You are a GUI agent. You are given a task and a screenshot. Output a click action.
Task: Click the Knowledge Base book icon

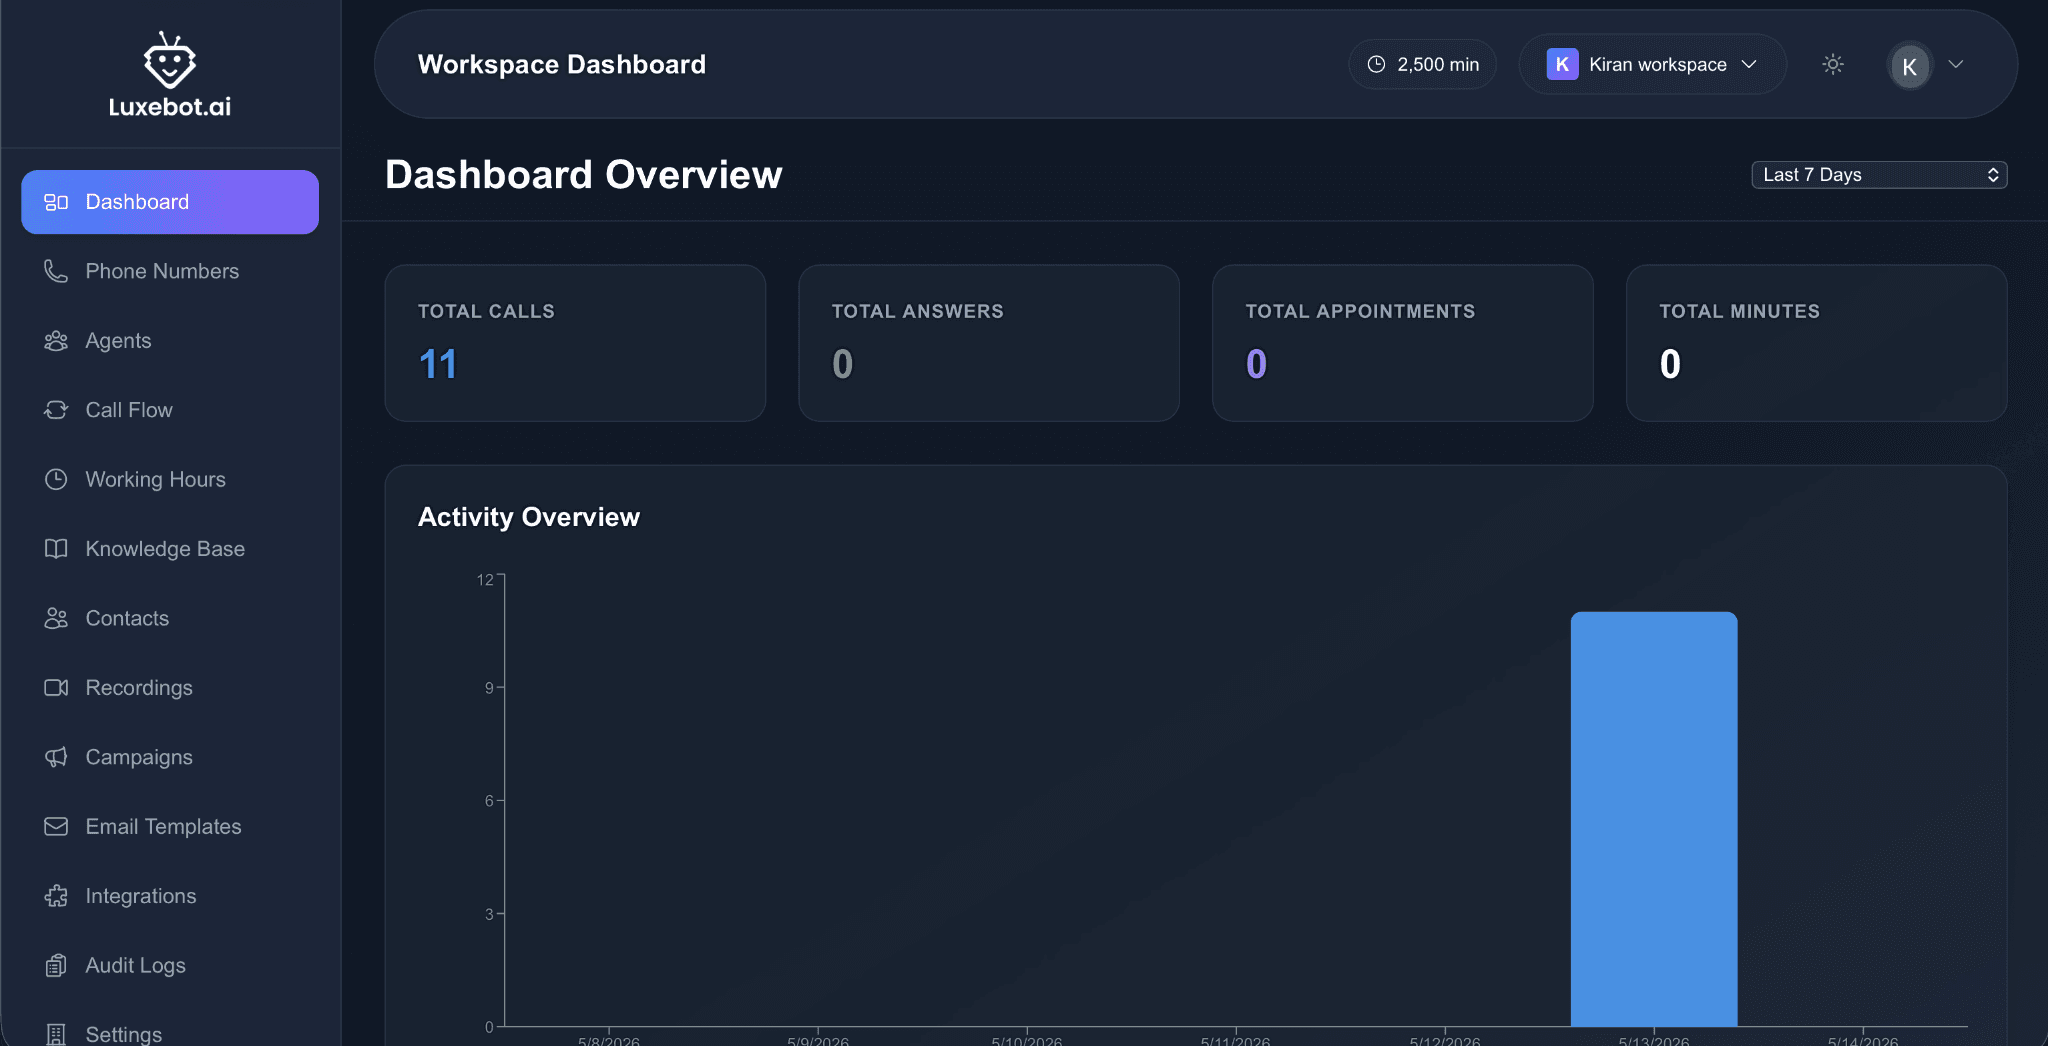coord(56,549)
